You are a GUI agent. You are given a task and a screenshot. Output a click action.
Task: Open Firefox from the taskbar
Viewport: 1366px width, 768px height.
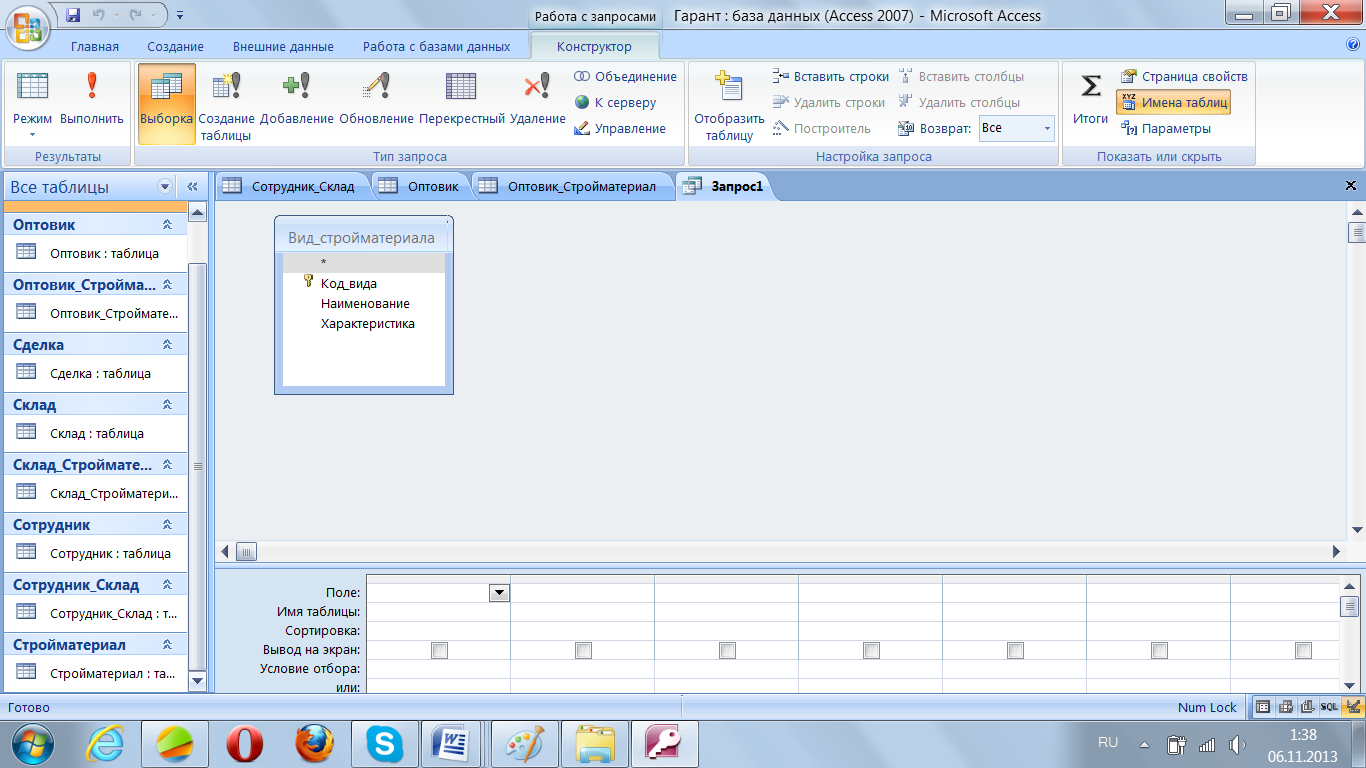coord(312,743)
